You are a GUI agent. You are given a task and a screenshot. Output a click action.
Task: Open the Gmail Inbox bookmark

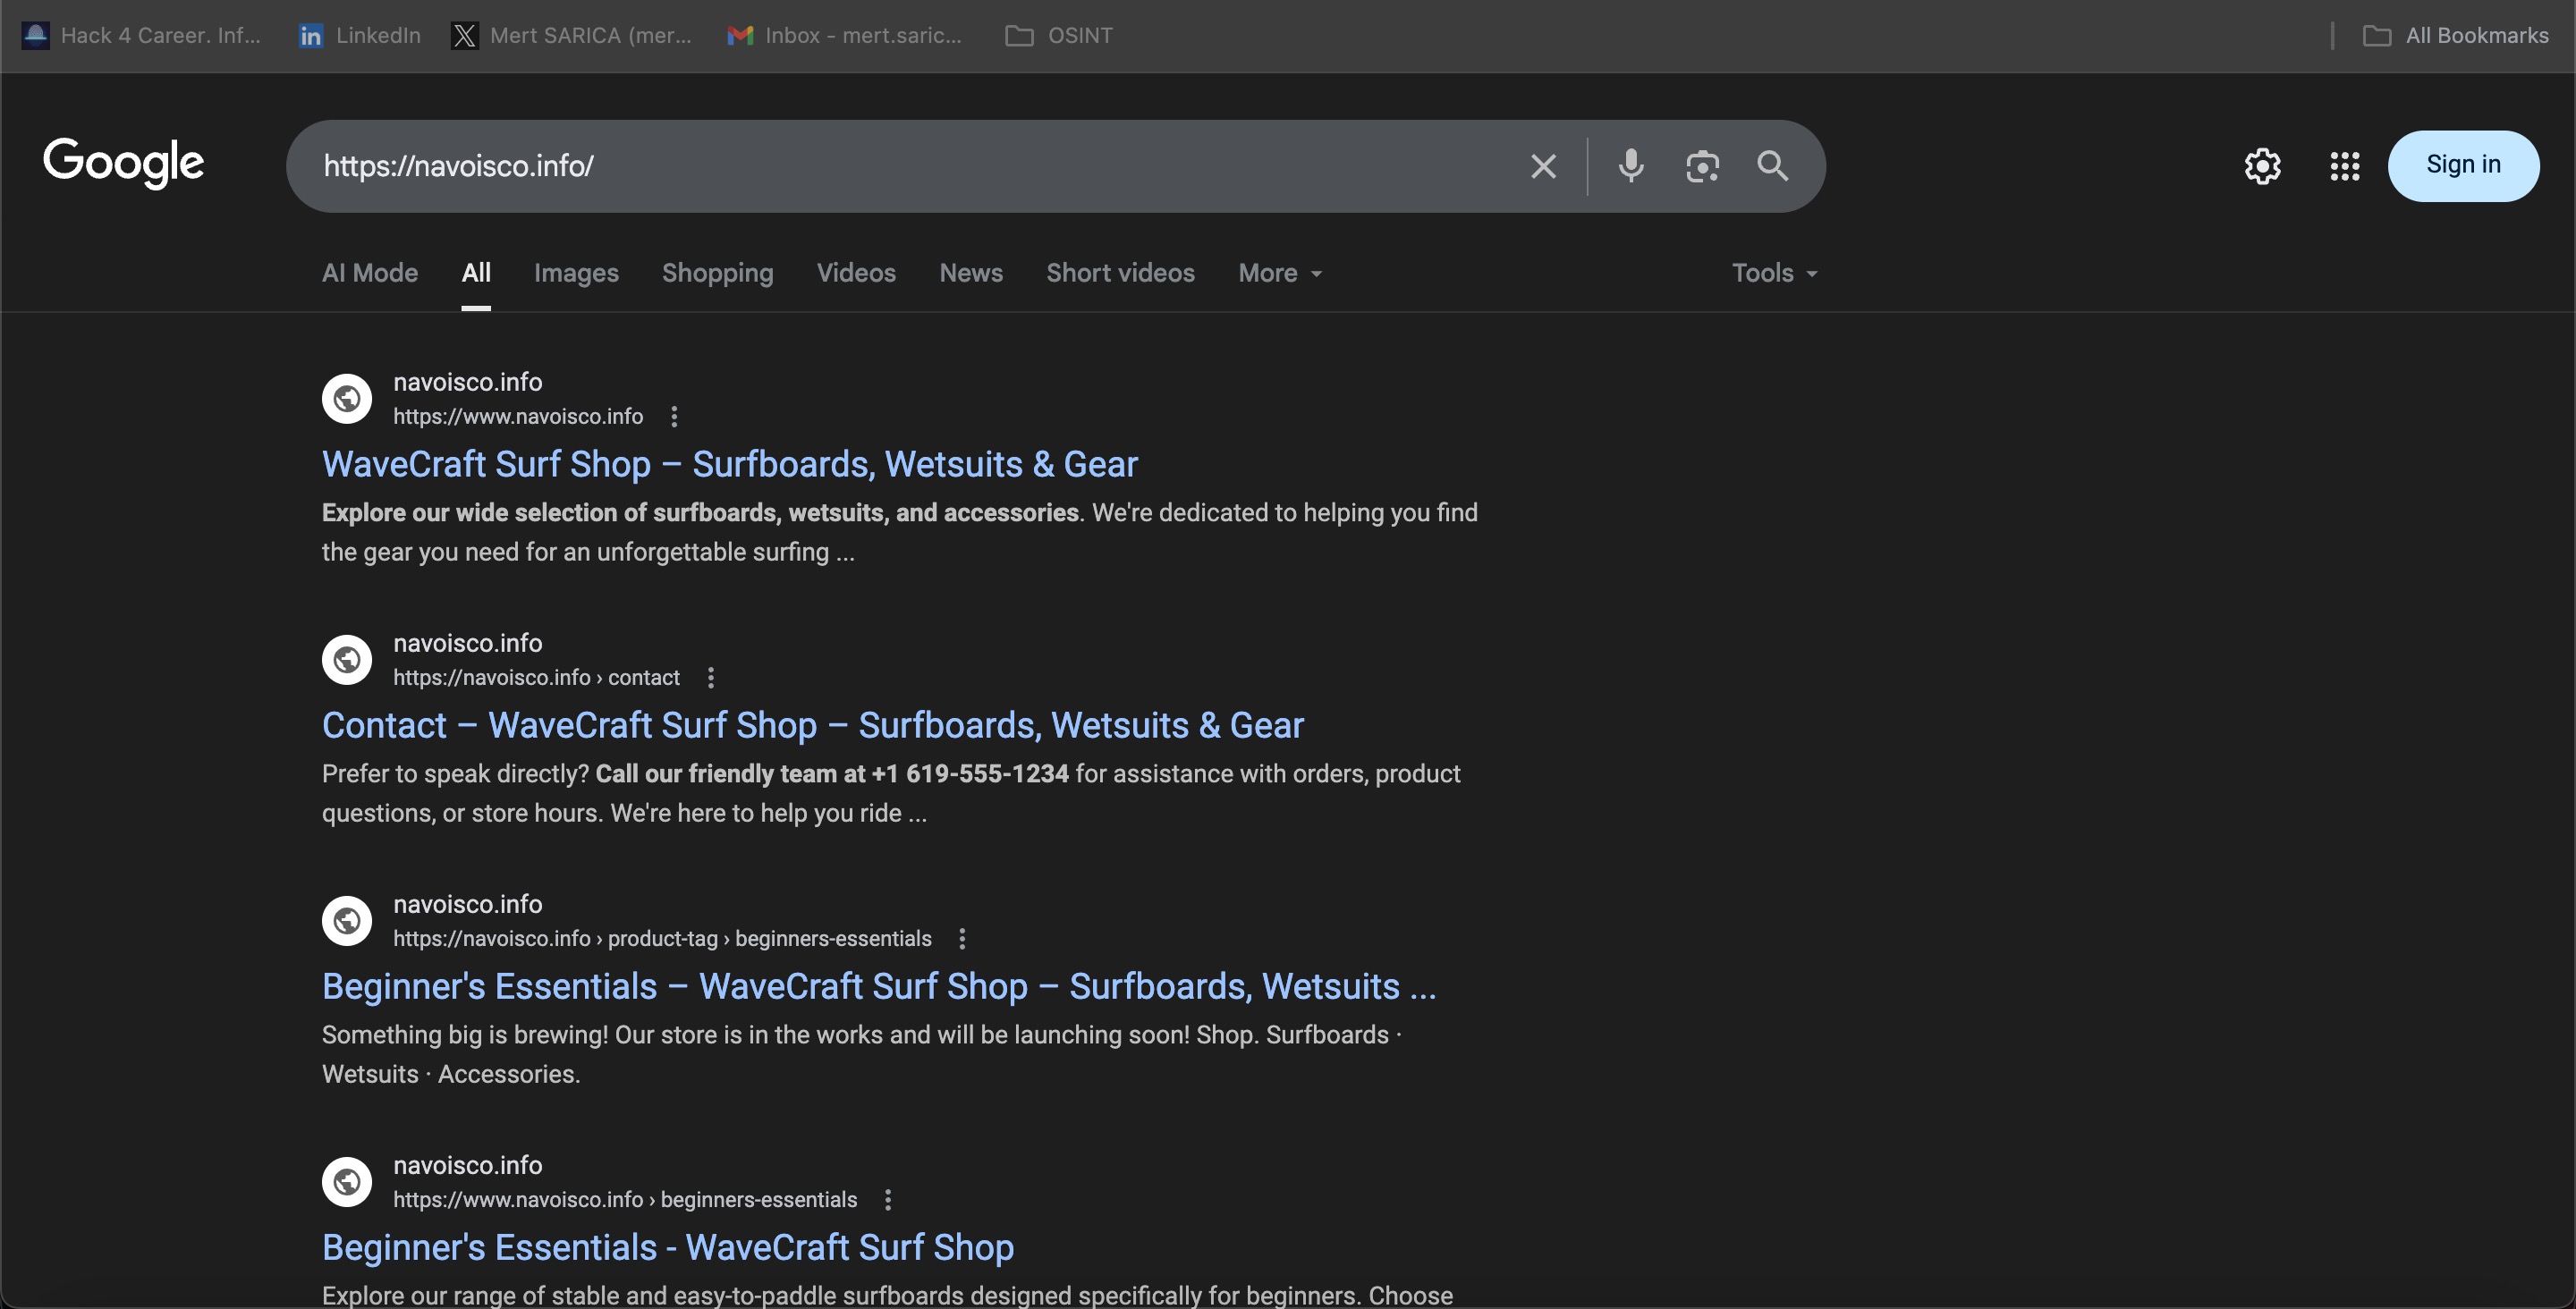click(844, 36)
